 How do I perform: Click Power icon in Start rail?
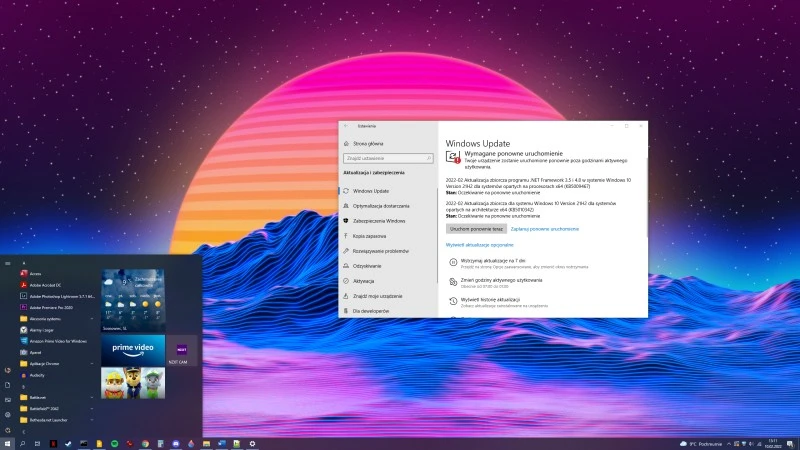(x=7, y=430)
